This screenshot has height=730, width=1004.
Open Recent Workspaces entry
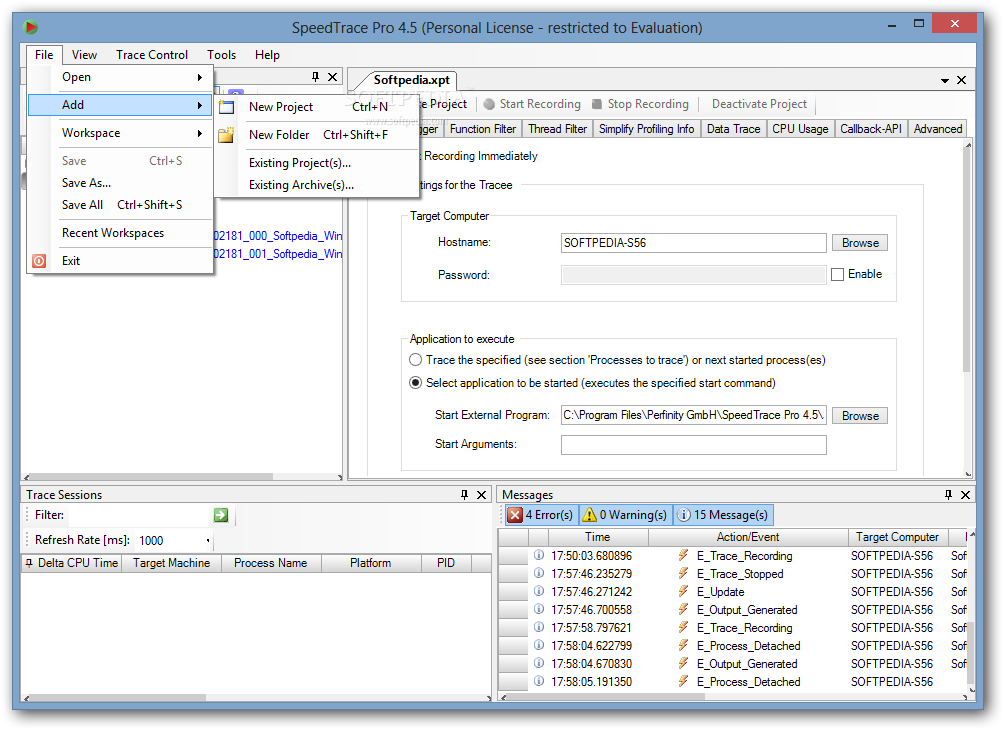[x=120, y=233]
